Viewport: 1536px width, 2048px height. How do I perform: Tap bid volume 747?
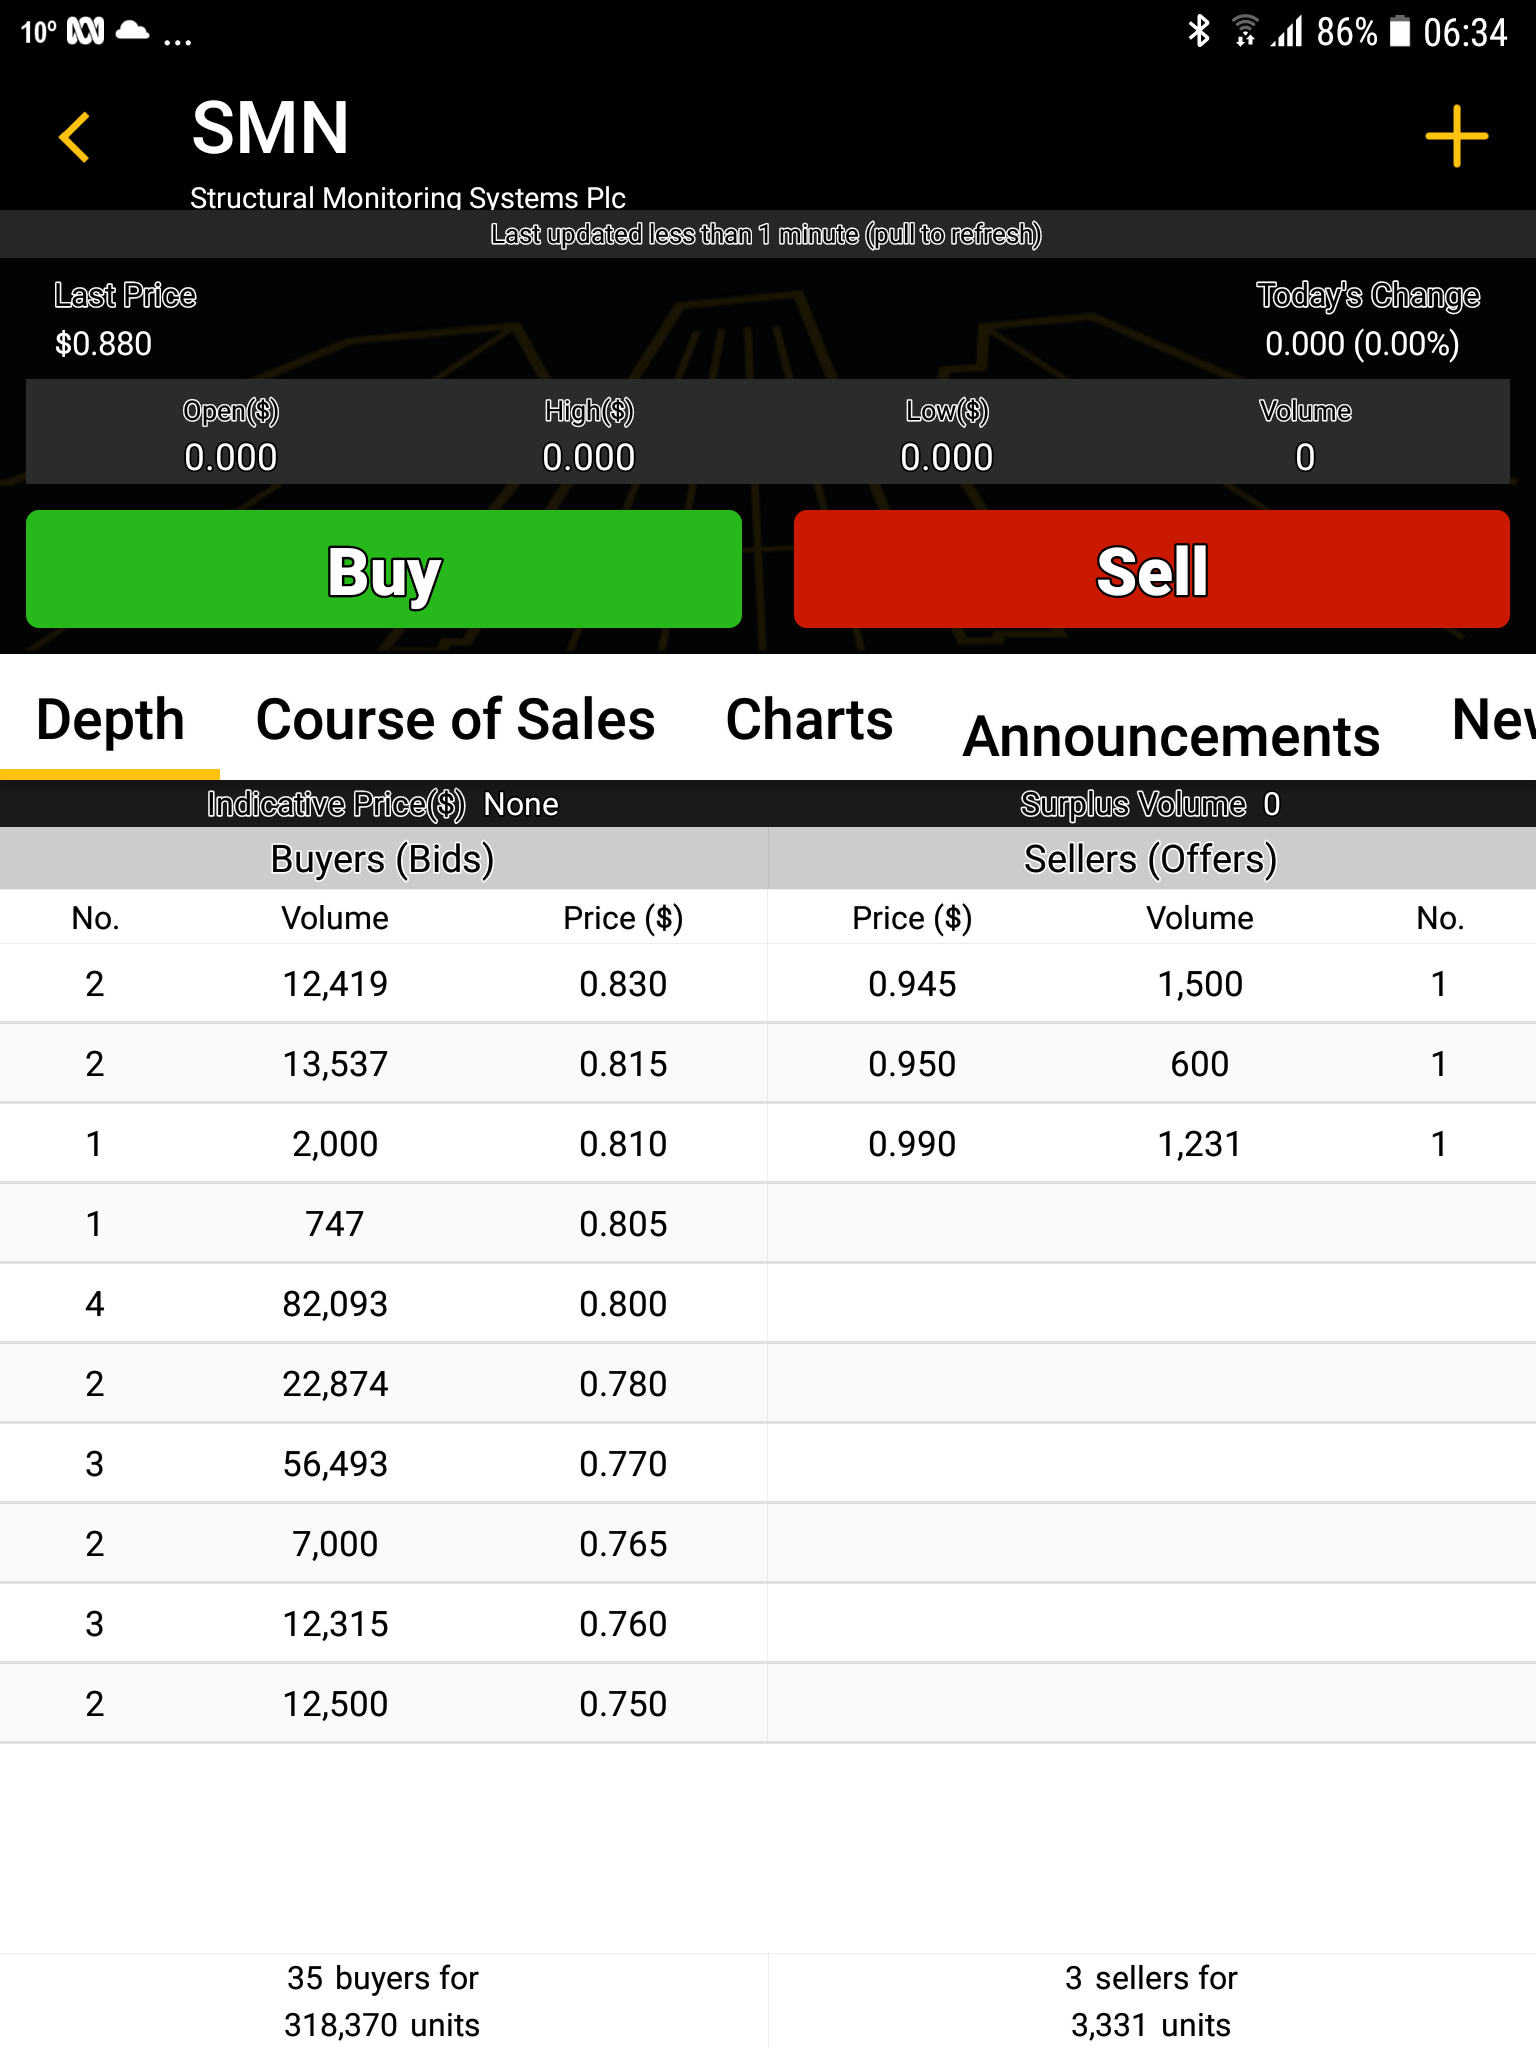pos(335,1224)
